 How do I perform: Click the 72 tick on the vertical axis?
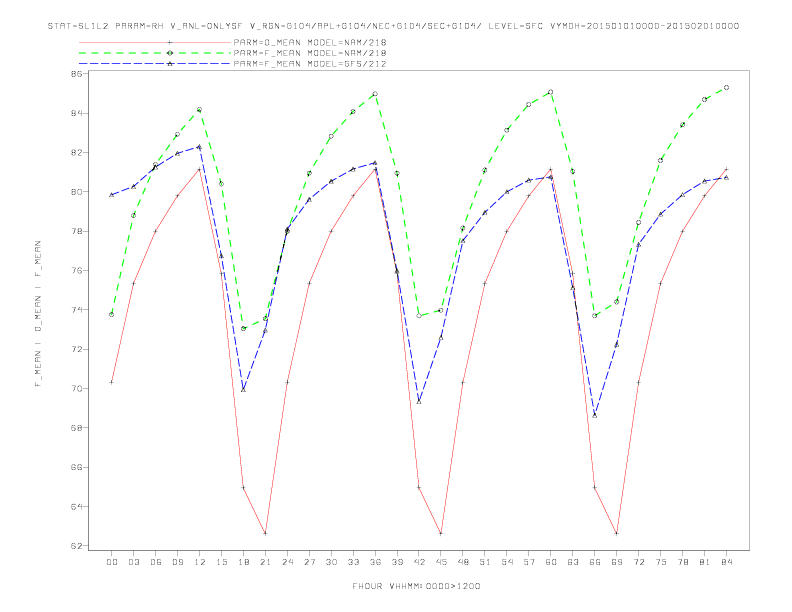pos(76,349)
